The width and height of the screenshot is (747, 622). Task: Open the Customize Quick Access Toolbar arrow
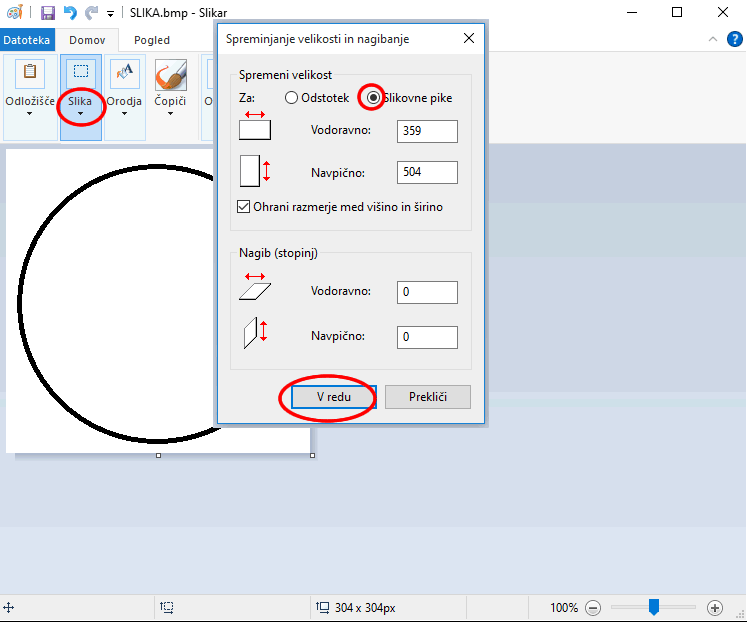pyautogui.click(x=110, y=14)
